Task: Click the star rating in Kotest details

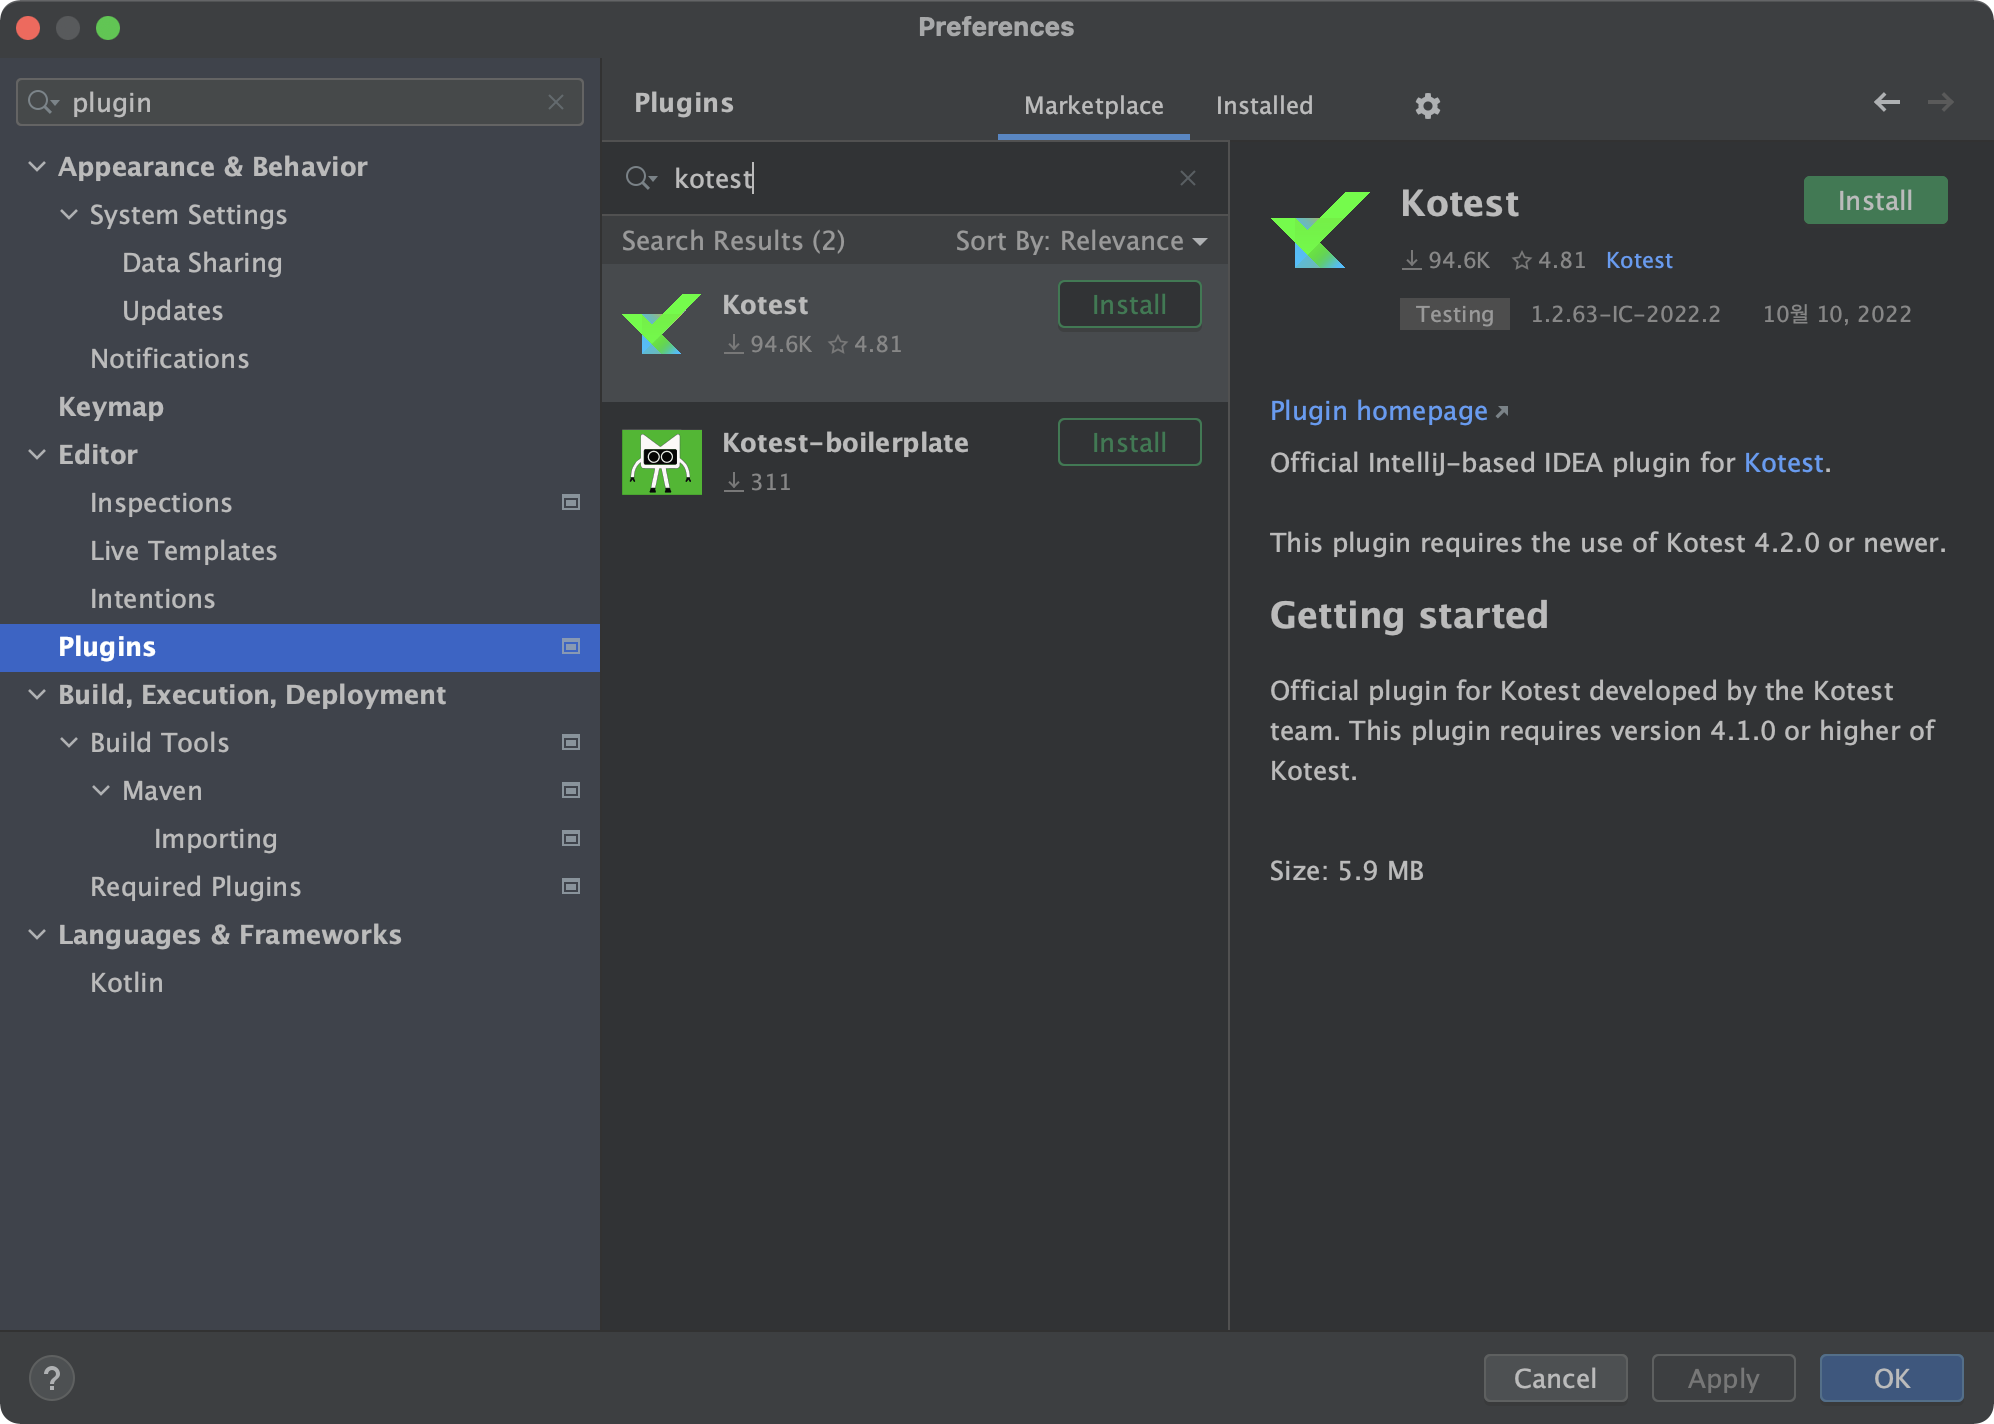Action: pos(1548,260)
